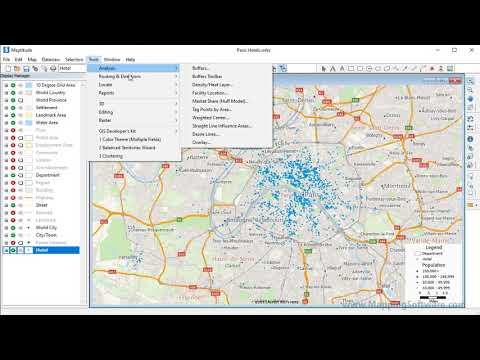
Task: Click the Hotel layer label icon
Action: pos(21,250)
